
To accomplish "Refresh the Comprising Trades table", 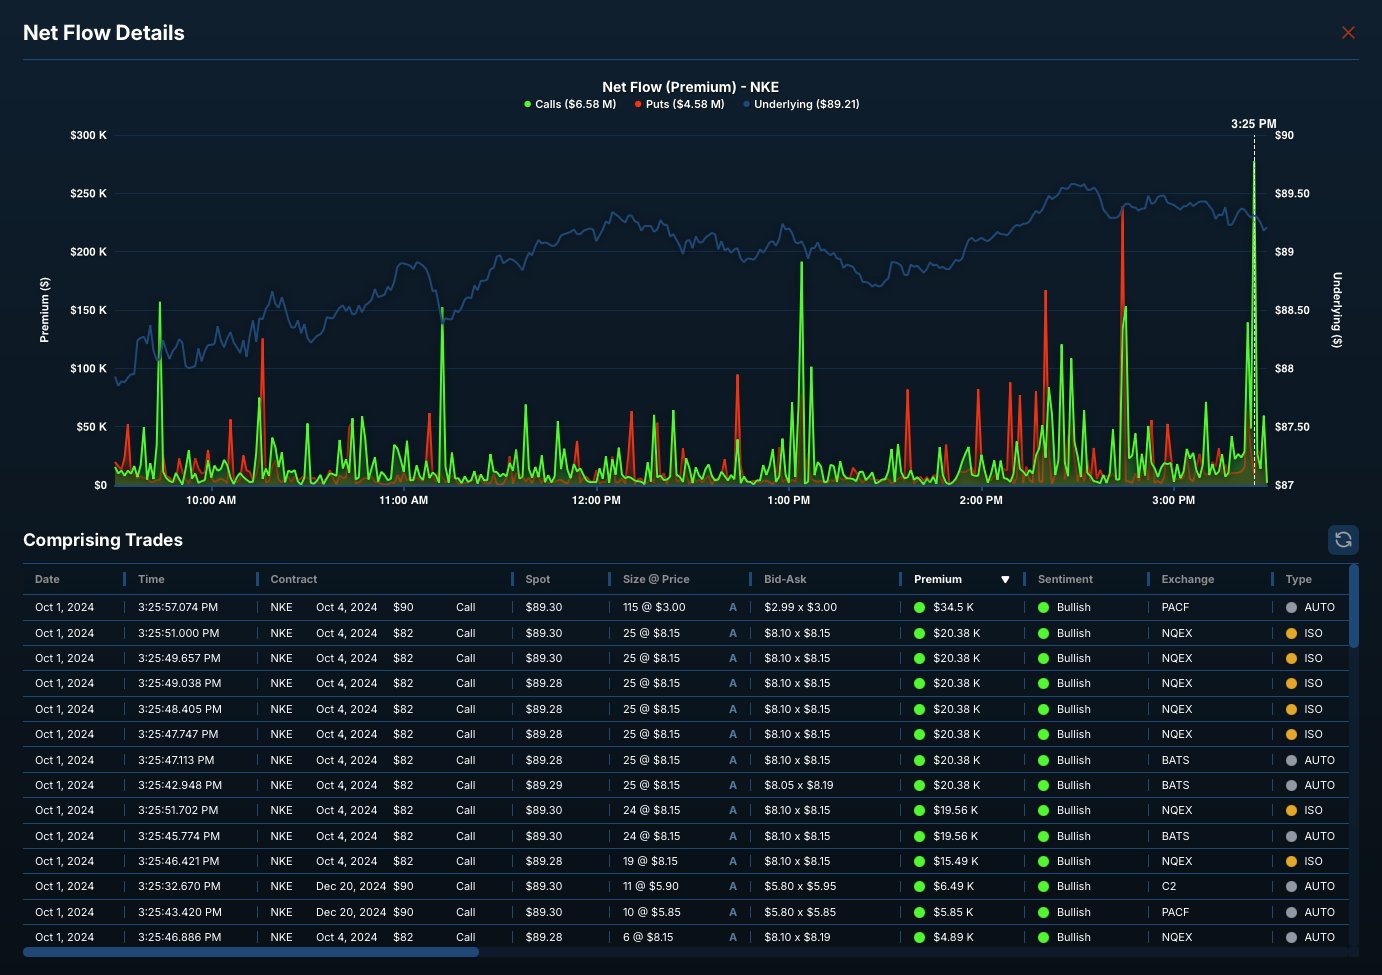I will (x=1343, y=540).
